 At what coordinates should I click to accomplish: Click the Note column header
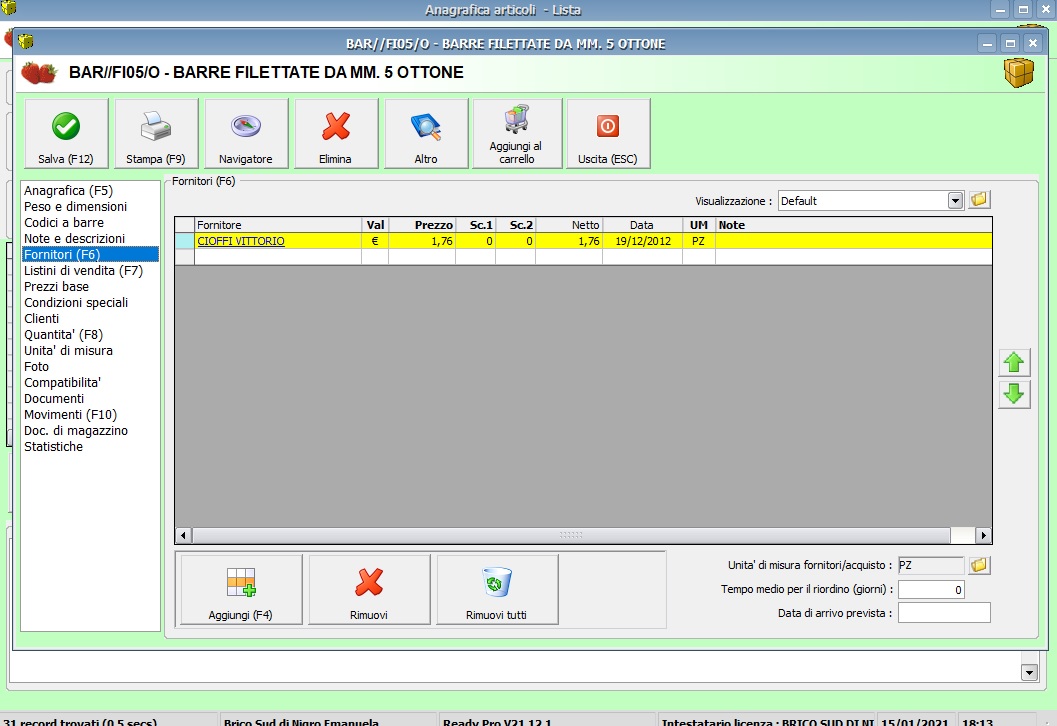pyautogui.click(x=853, y=225)
